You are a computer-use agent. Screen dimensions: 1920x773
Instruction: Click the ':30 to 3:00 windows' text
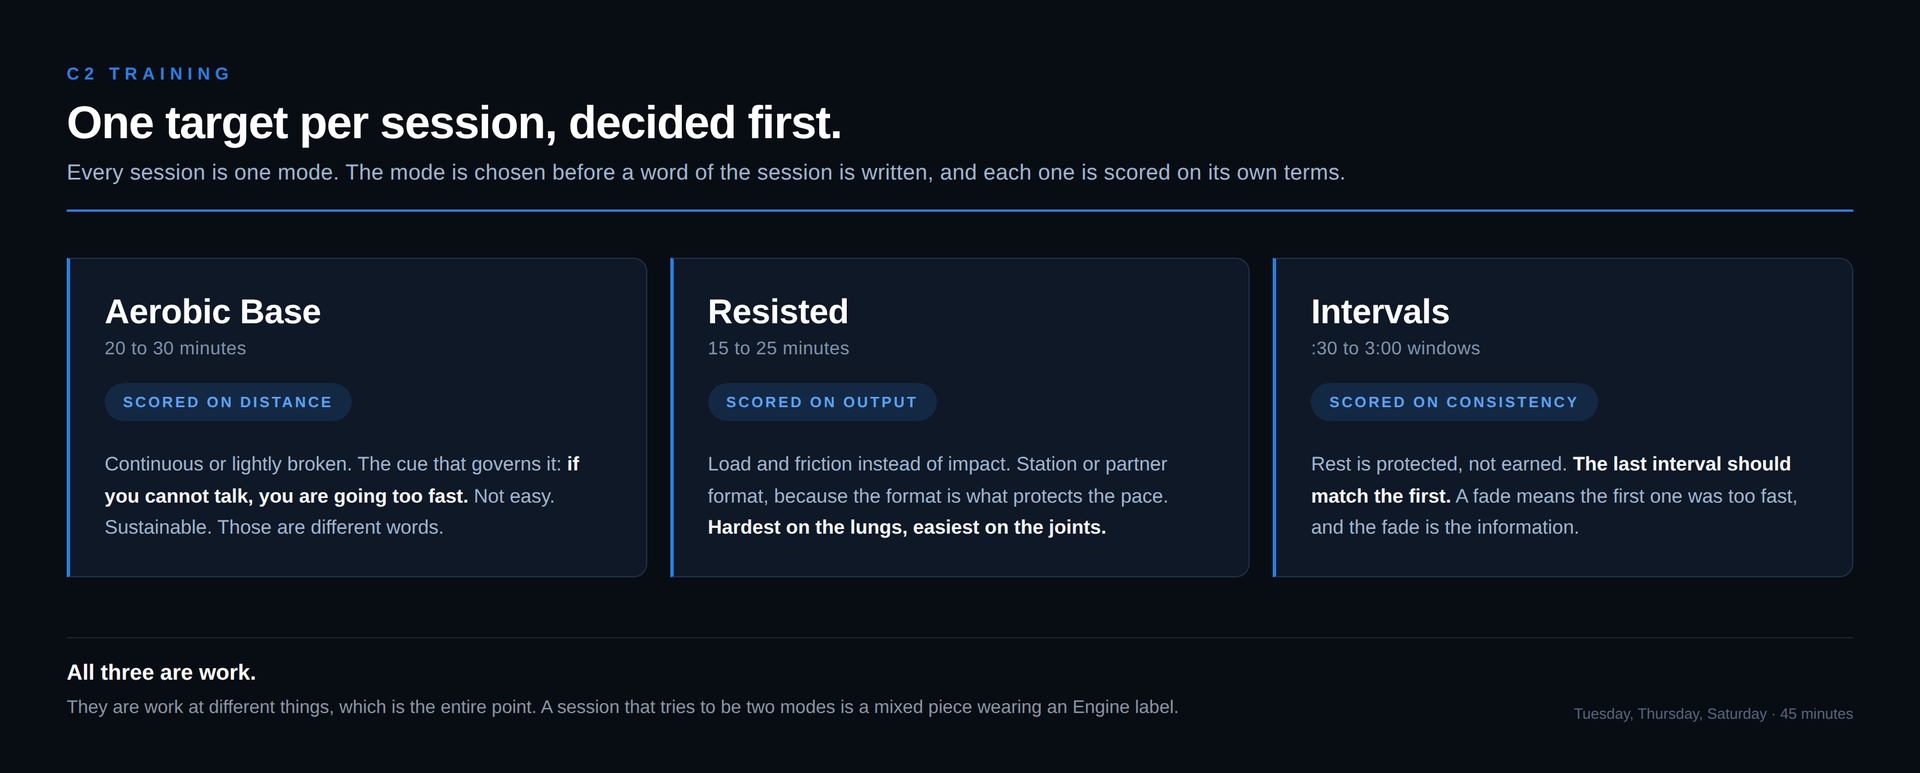tap(1395, 348)
